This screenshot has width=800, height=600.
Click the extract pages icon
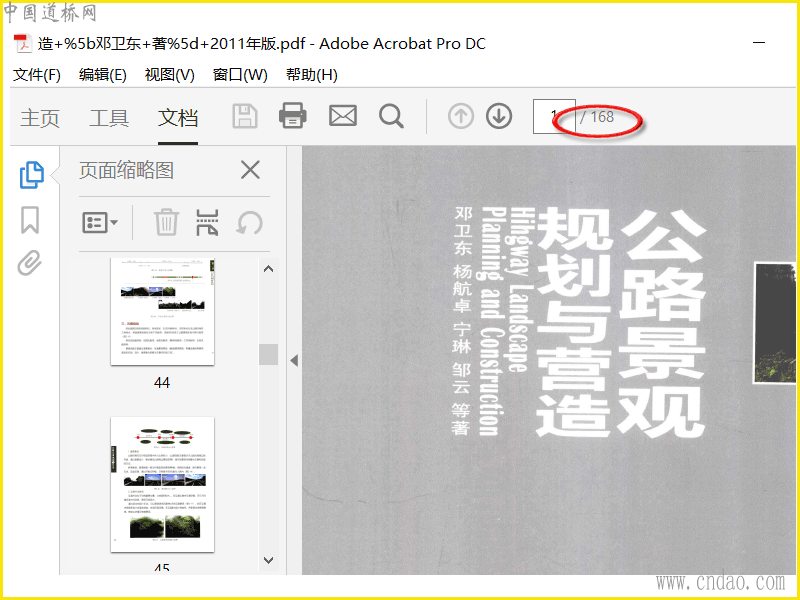pos(207,222)
